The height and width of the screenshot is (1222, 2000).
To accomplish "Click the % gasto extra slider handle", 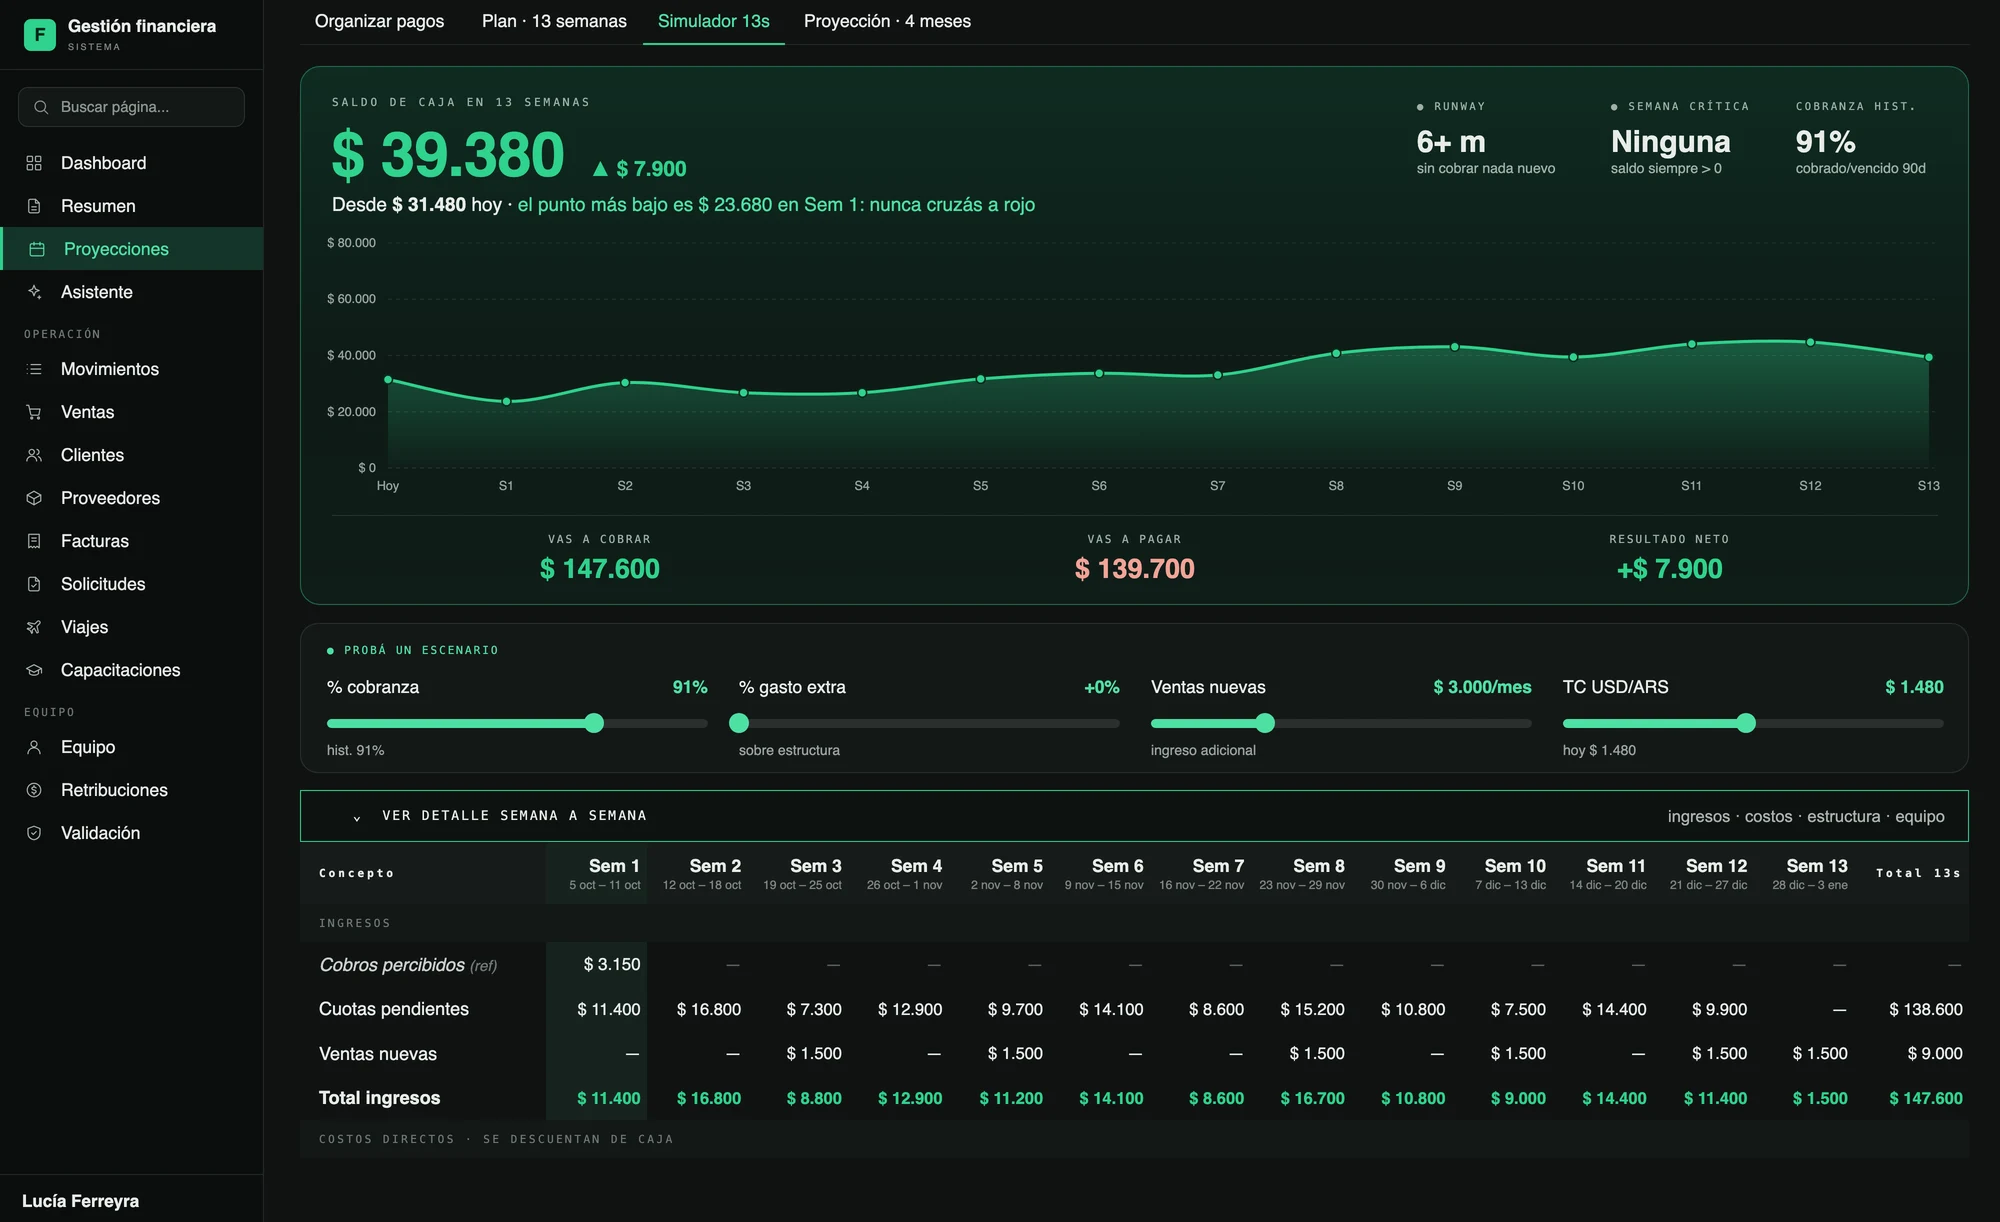I will coord(739,723).
